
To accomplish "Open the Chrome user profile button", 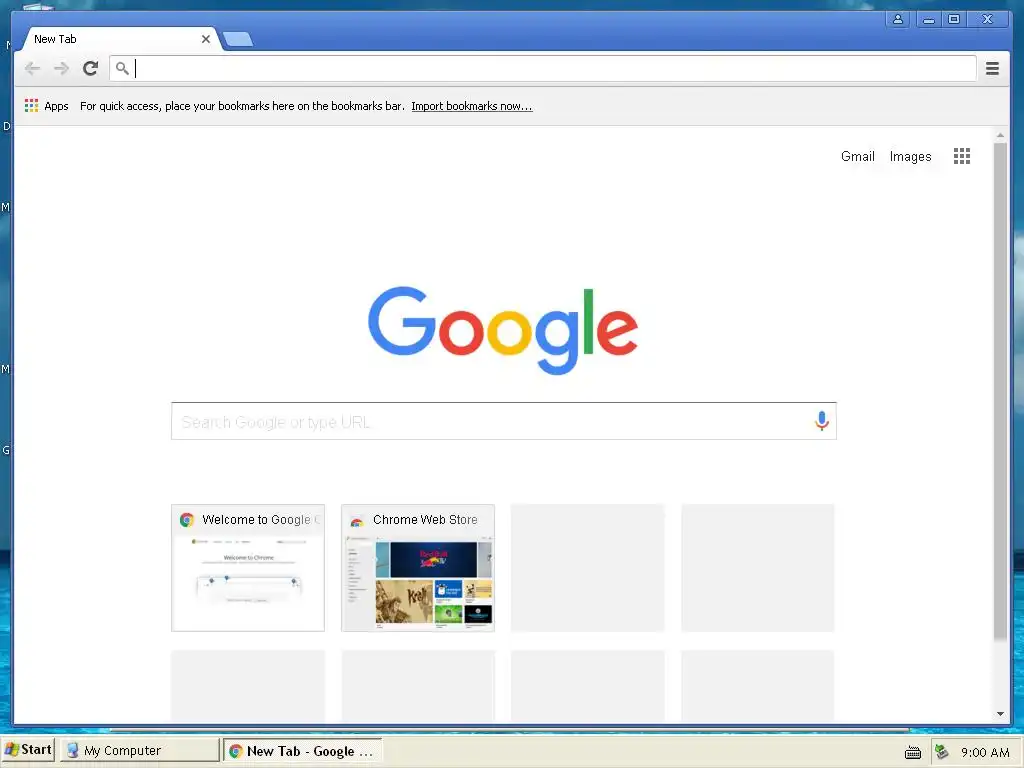I will 898,20.
